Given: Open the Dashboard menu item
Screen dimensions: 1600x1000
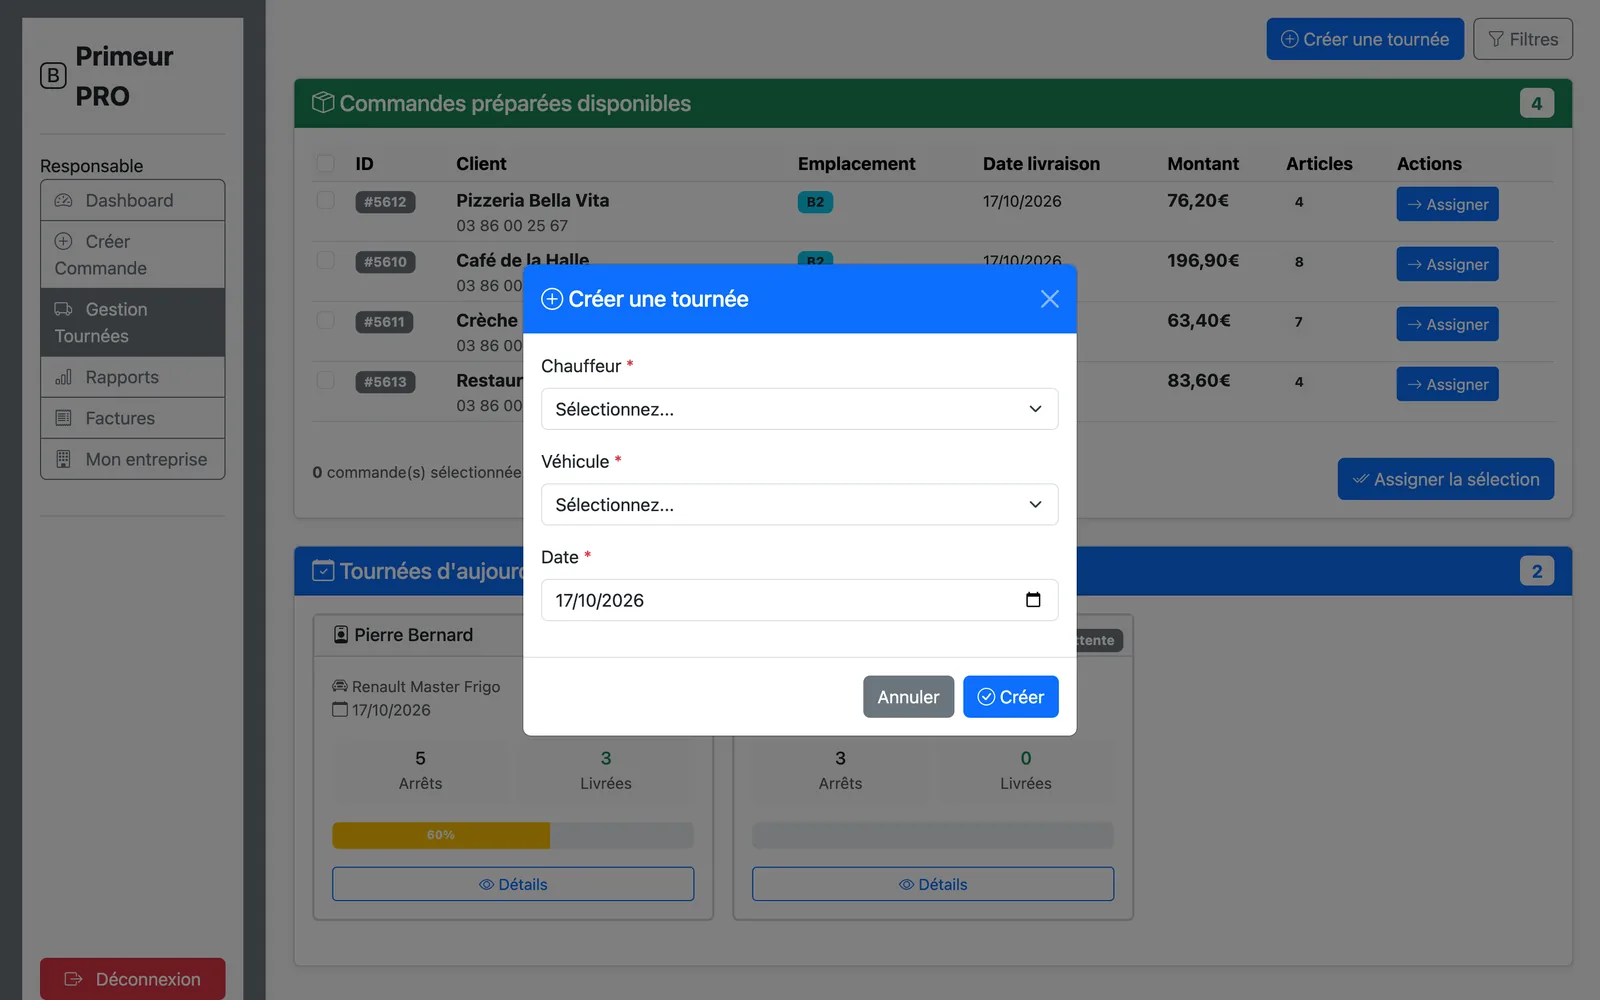Looking at the screenshot, I should pyautogui.click(x=132, y=200).
